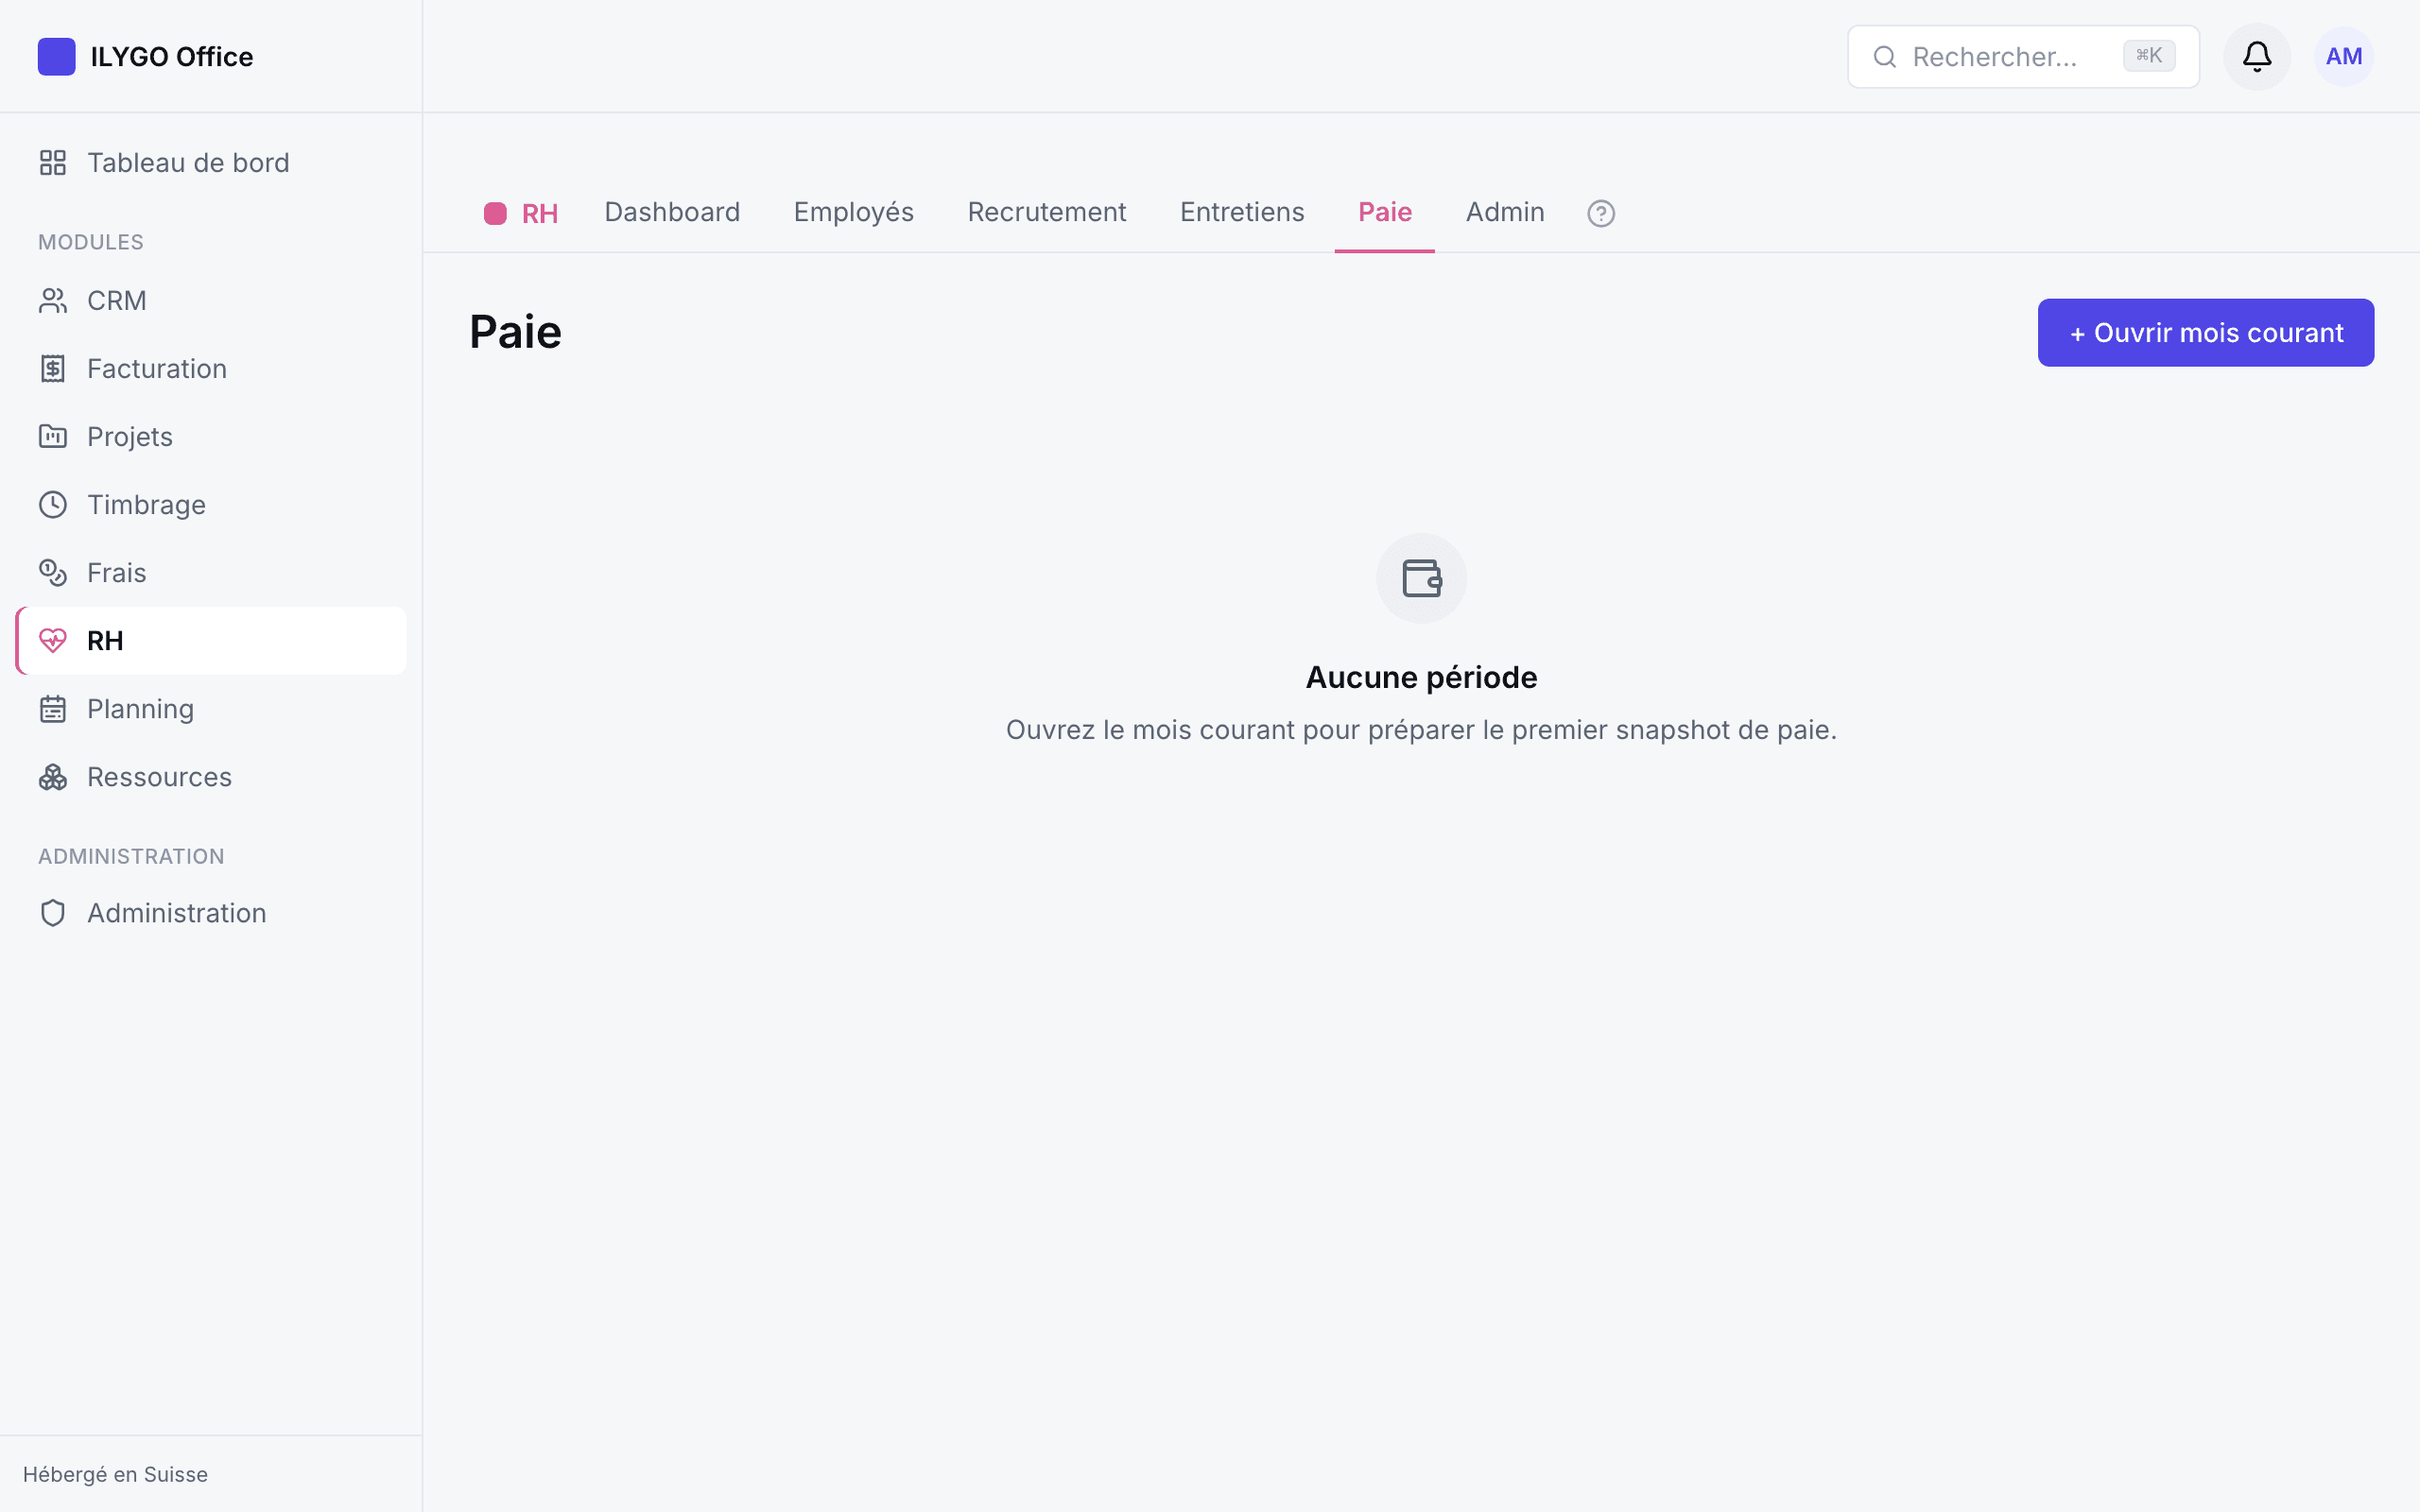Click the Timbrage clock icon
The image size is (2420, 1512).
53,505
